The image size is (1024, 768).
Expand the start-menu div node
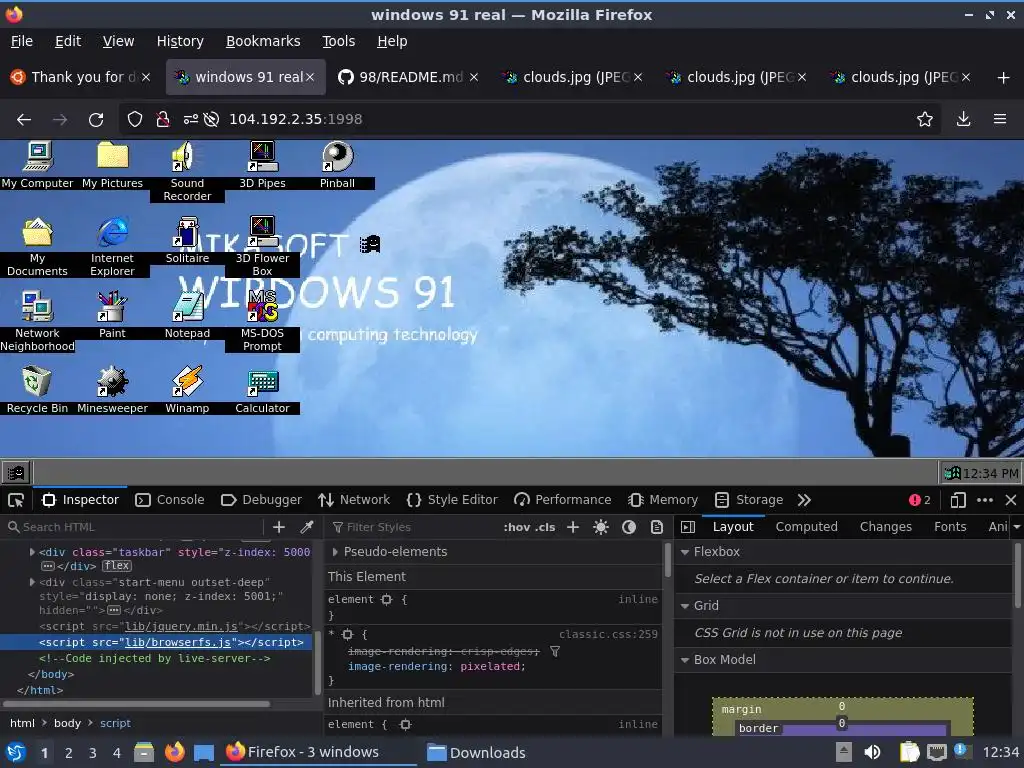pos(32,582)
